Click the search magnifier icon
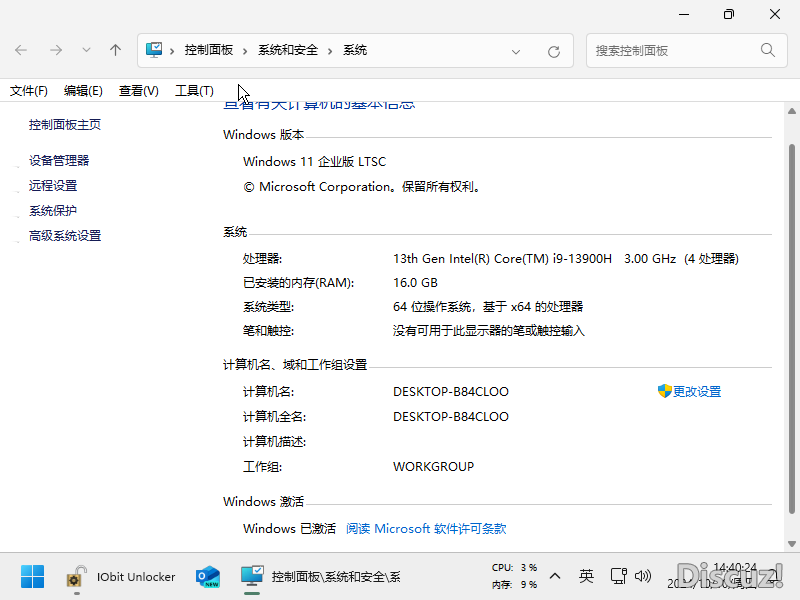800x600 pixels. click(x=767, y=50)
